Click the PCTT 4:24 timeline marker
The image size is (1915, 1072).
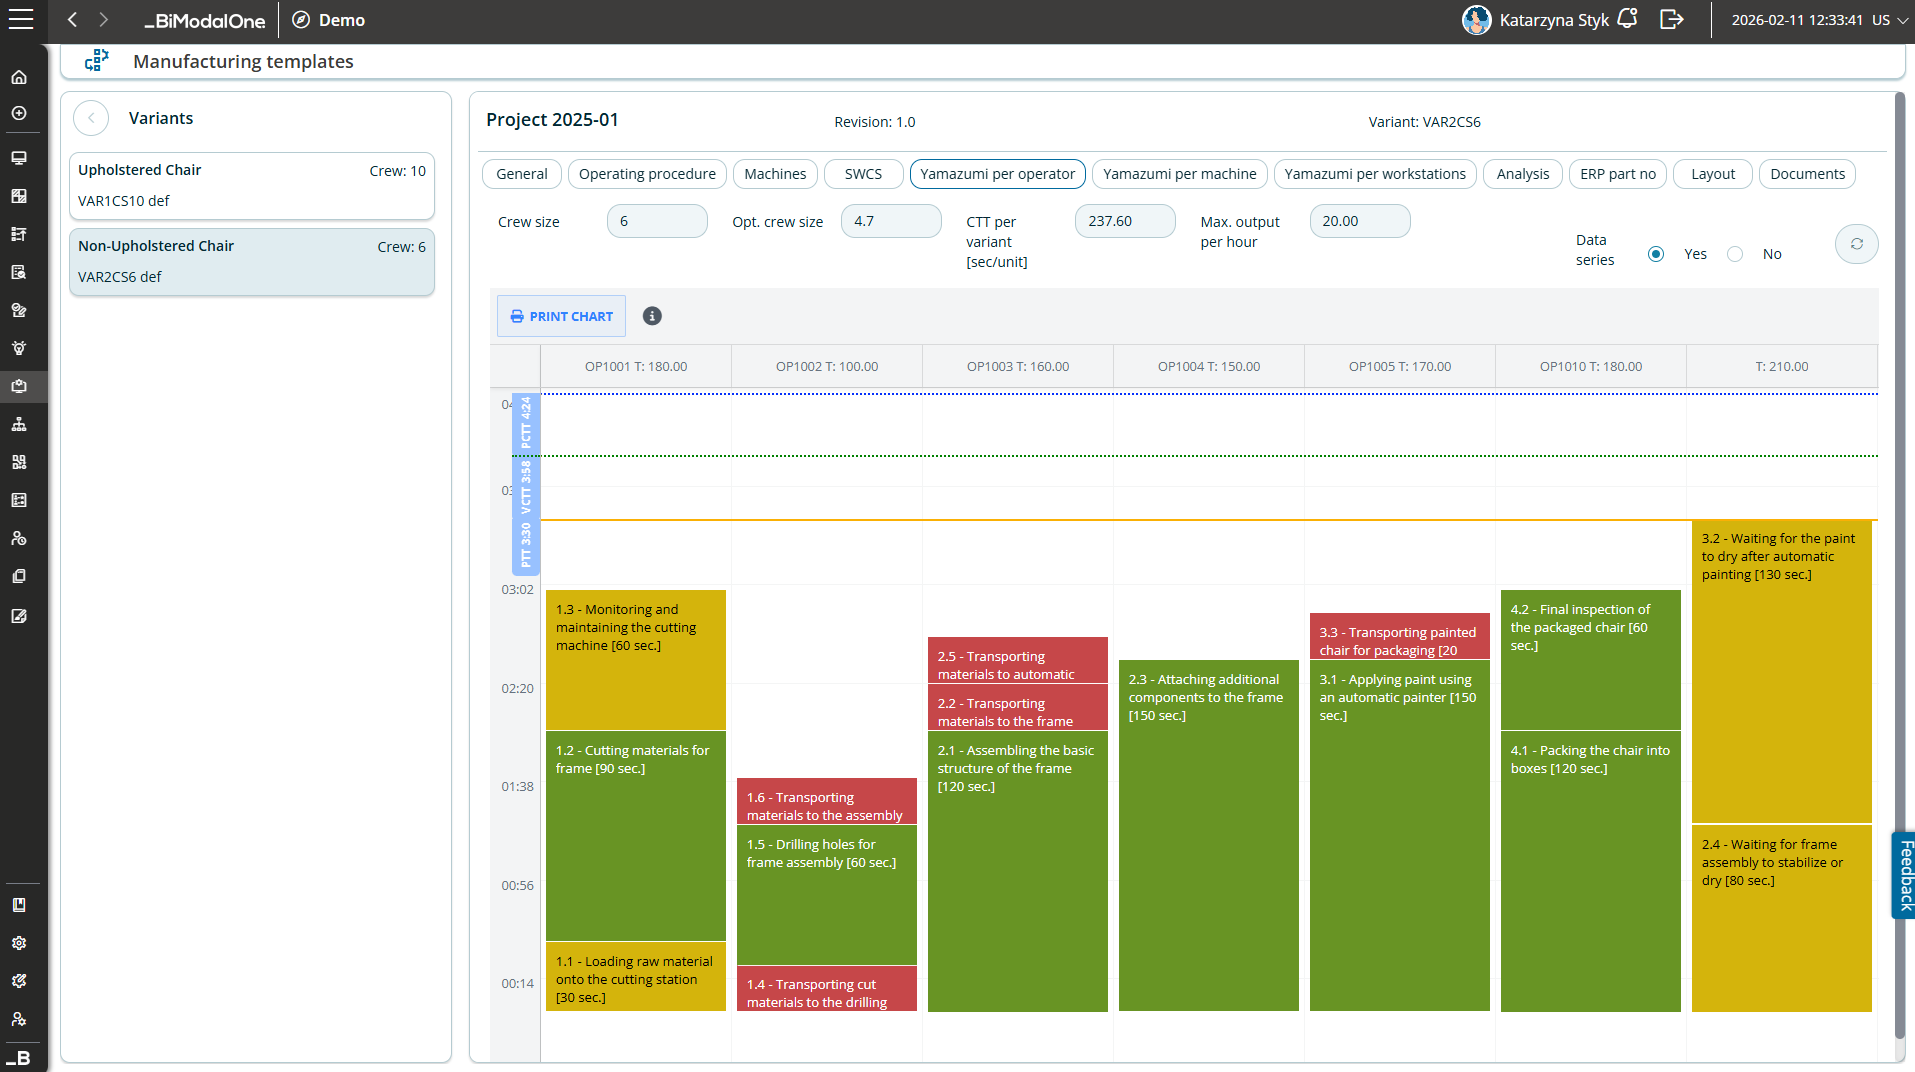point(526,423)
